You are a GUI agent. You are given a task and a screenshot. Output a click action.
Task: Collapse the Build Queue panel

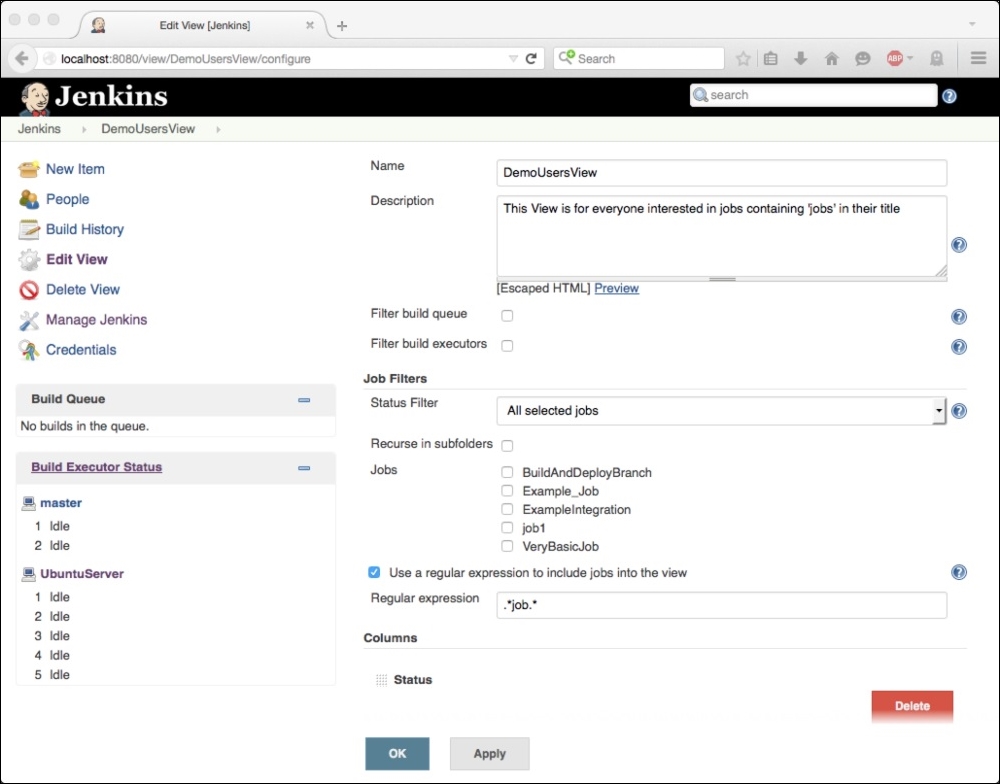[304, 398]
